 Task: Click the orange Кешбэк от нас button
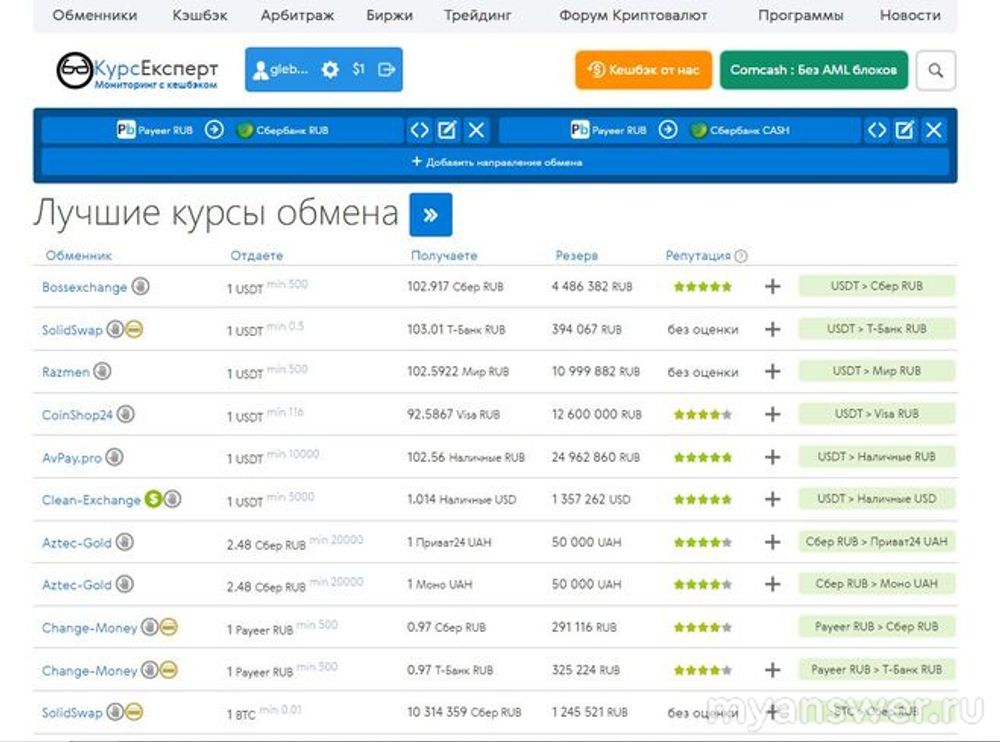point(643,70)
